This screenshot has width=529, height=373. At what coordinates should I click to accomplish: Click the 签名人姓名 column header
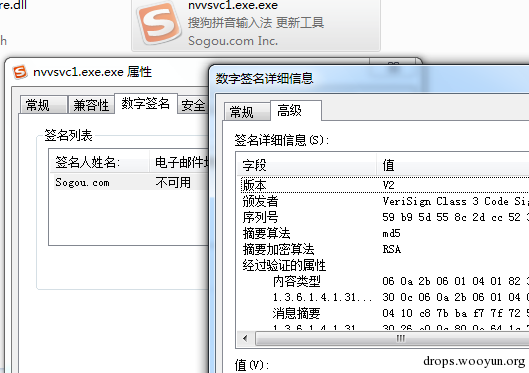pyautogui.click(x=99, y=163)
